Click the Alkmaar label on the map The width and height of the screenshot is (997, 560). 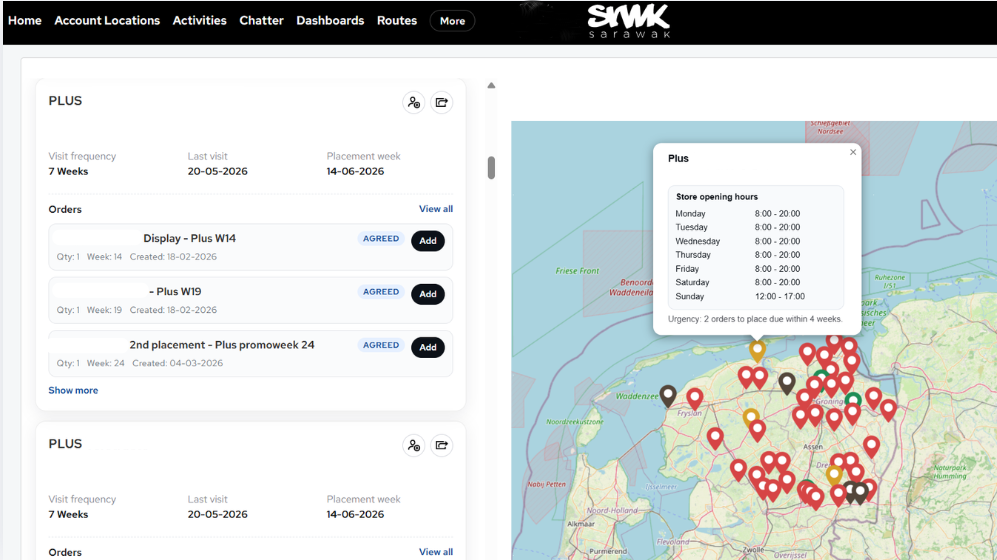coord(581,524)
